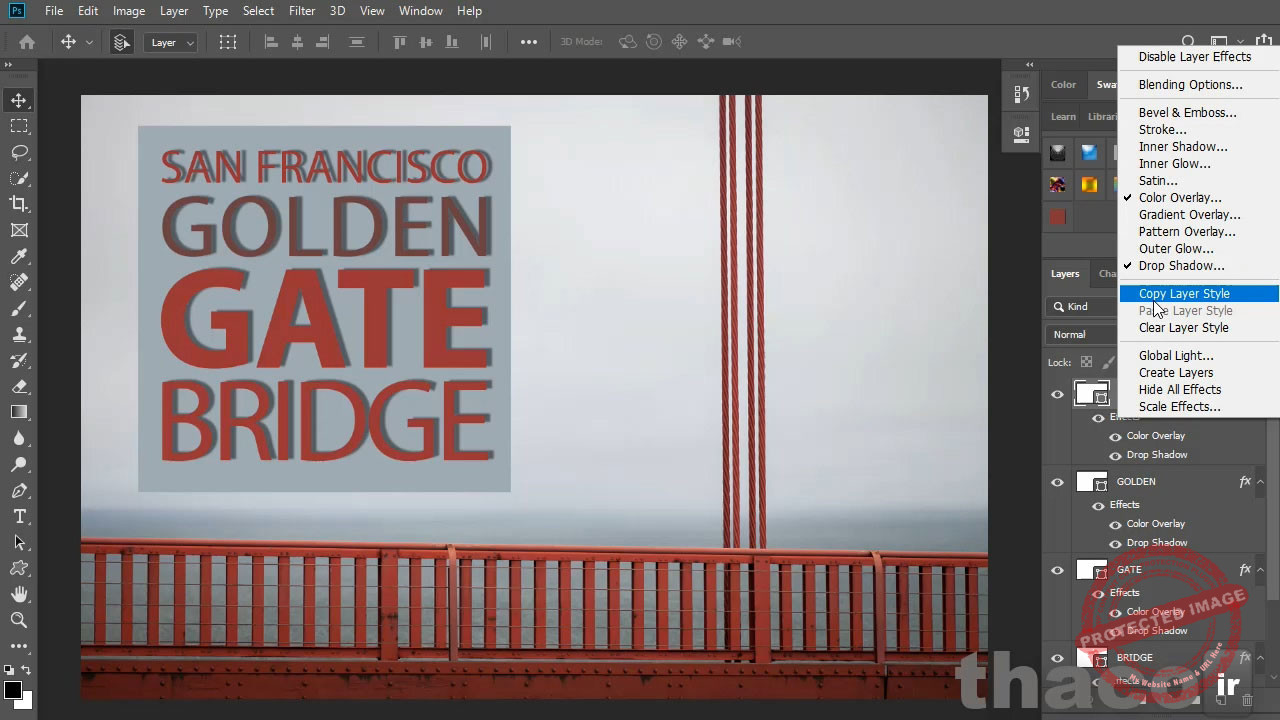Select the Lasso tool
1280x720 pixels.
coord(19,152)
